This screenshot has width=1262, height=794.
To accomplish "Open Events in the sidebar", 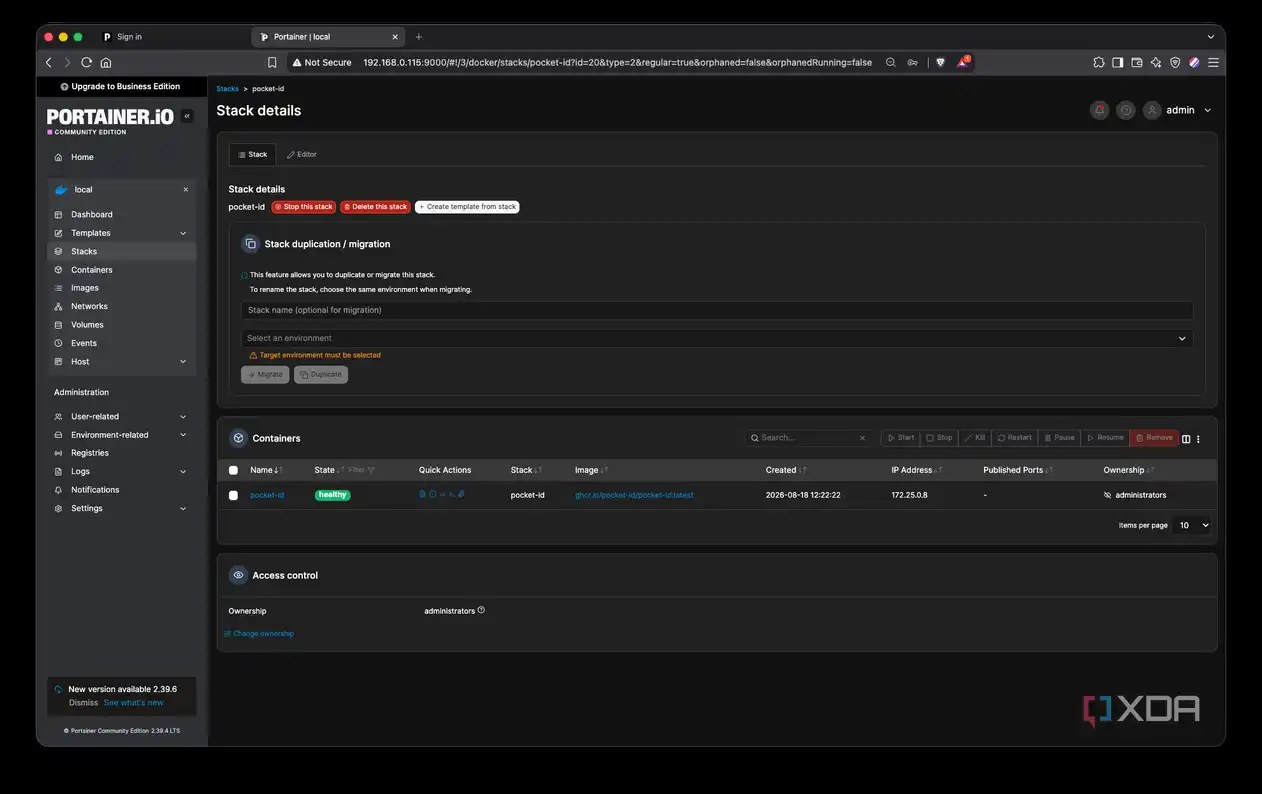I will tap(122, 343).
